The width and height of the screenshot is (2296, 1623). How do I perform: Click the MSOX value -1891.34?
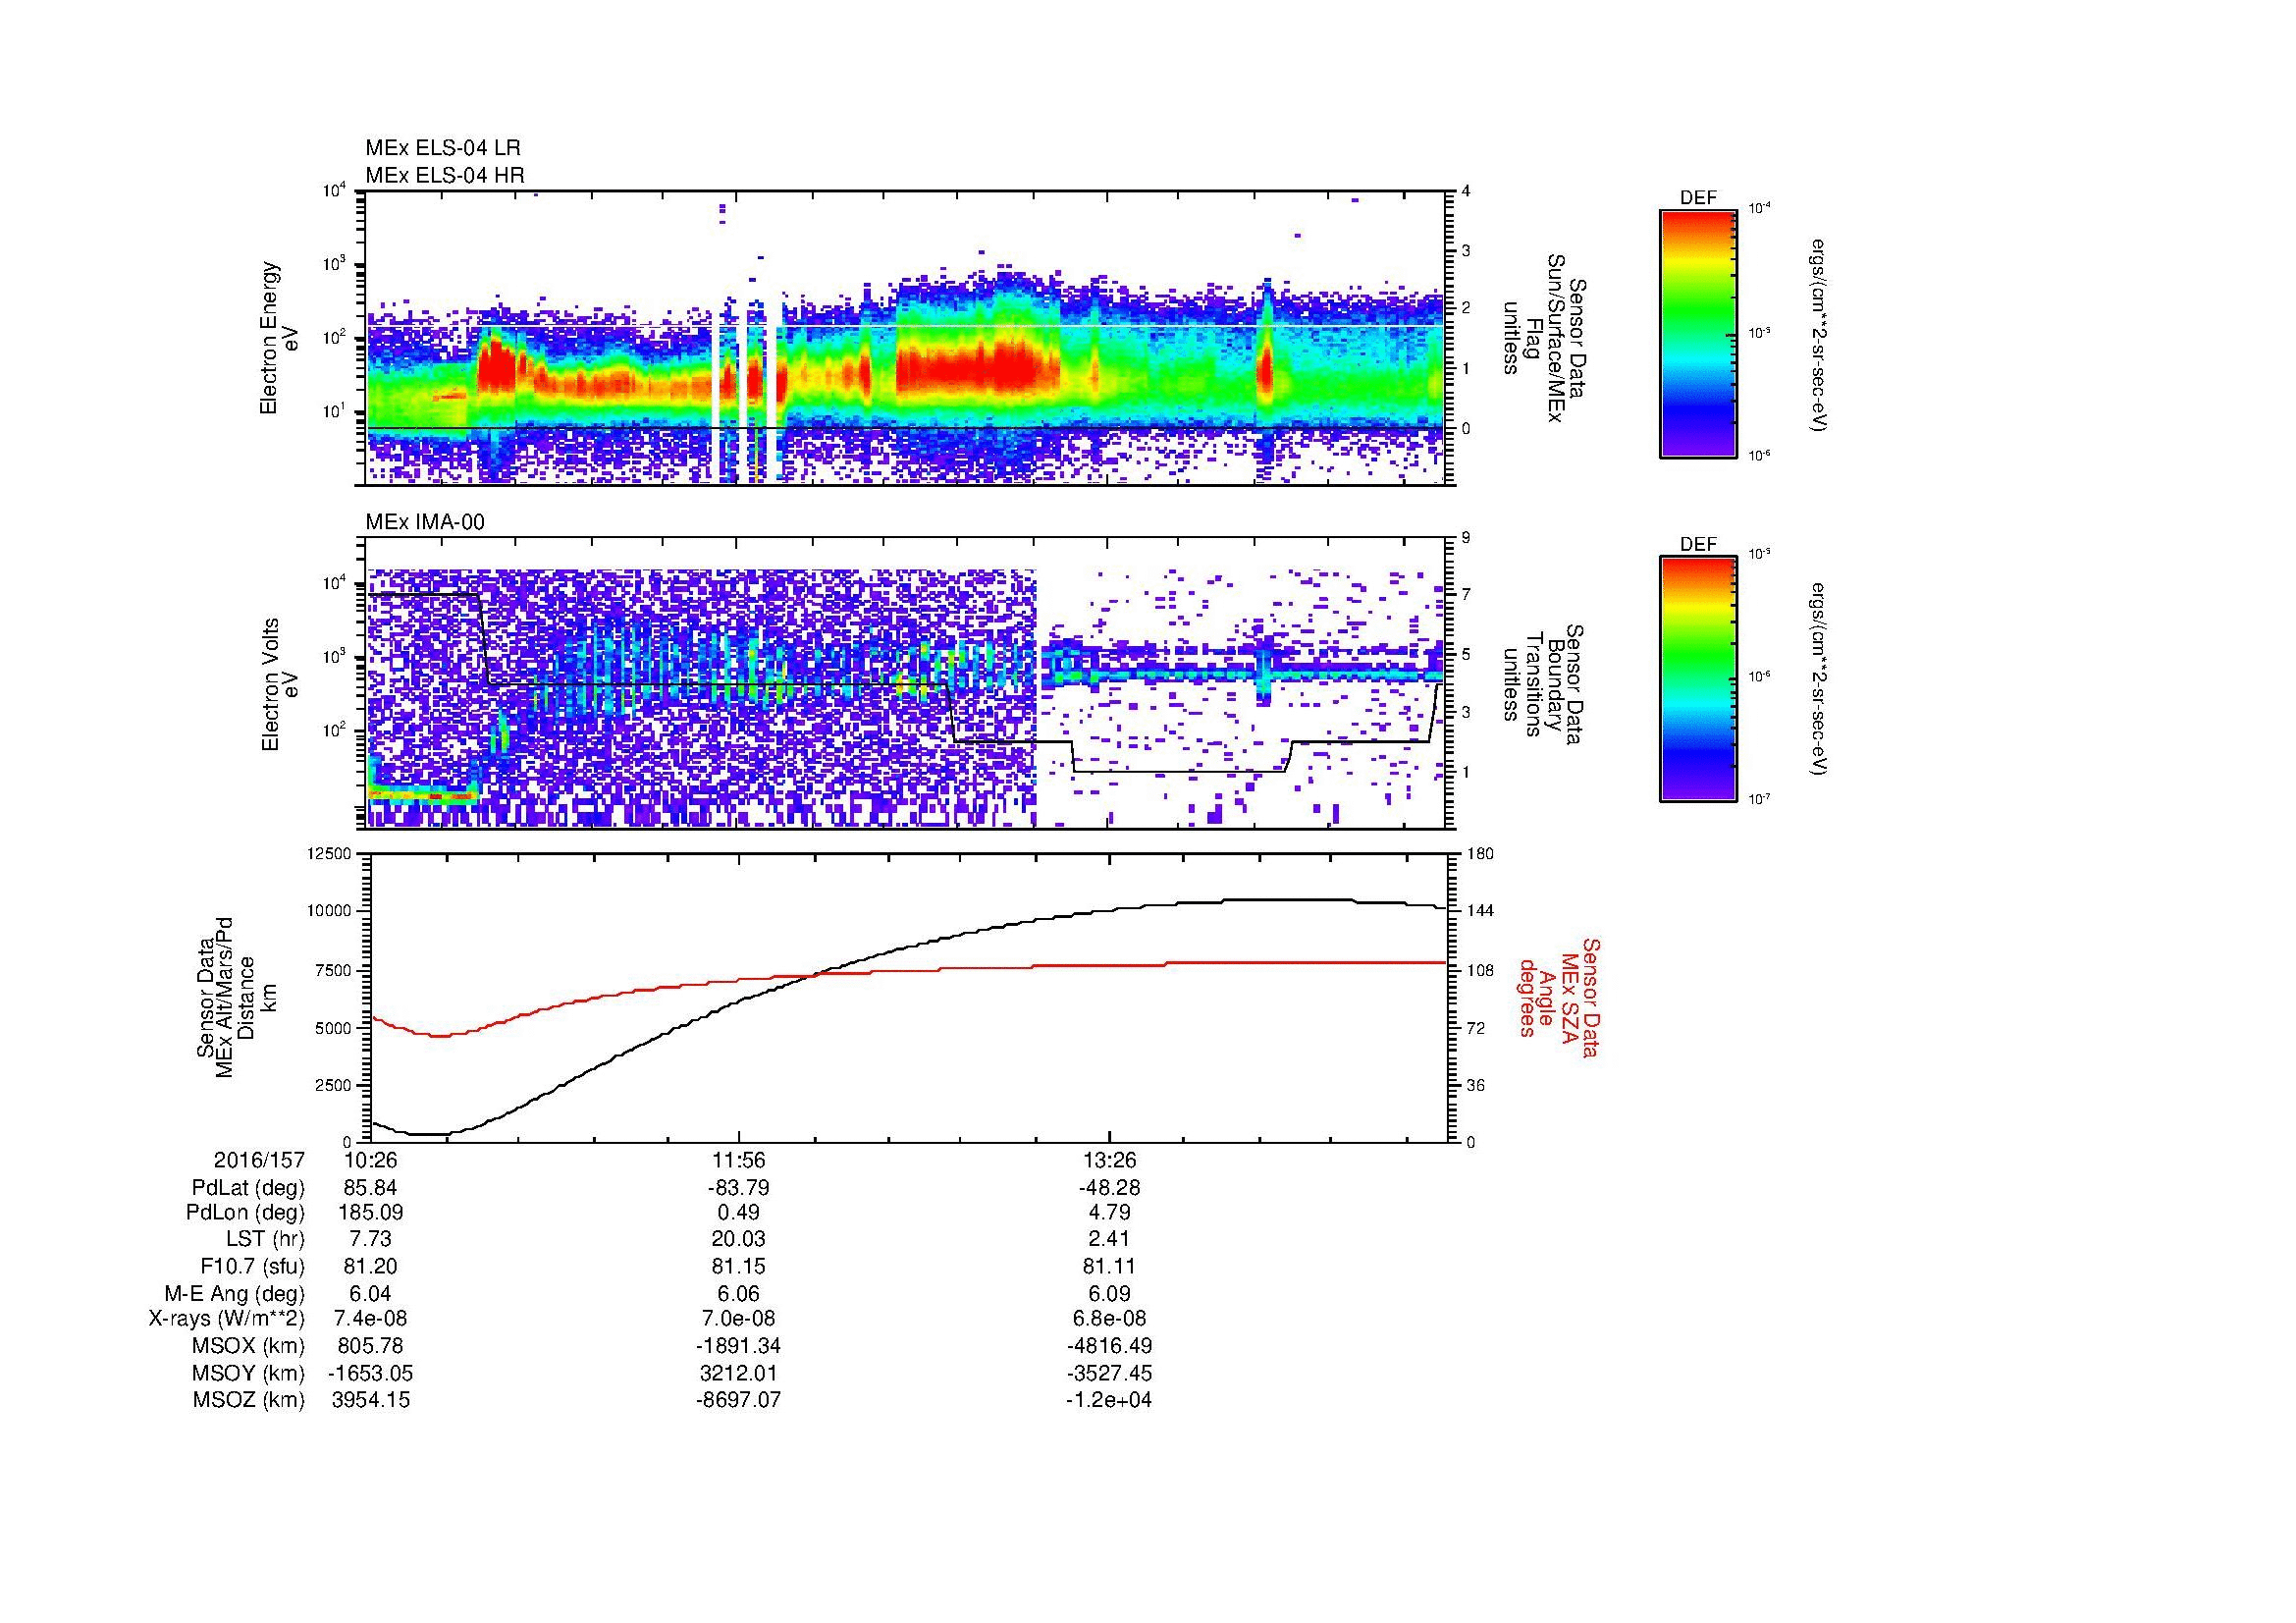pyautogui.click(x=738, y=1346)
